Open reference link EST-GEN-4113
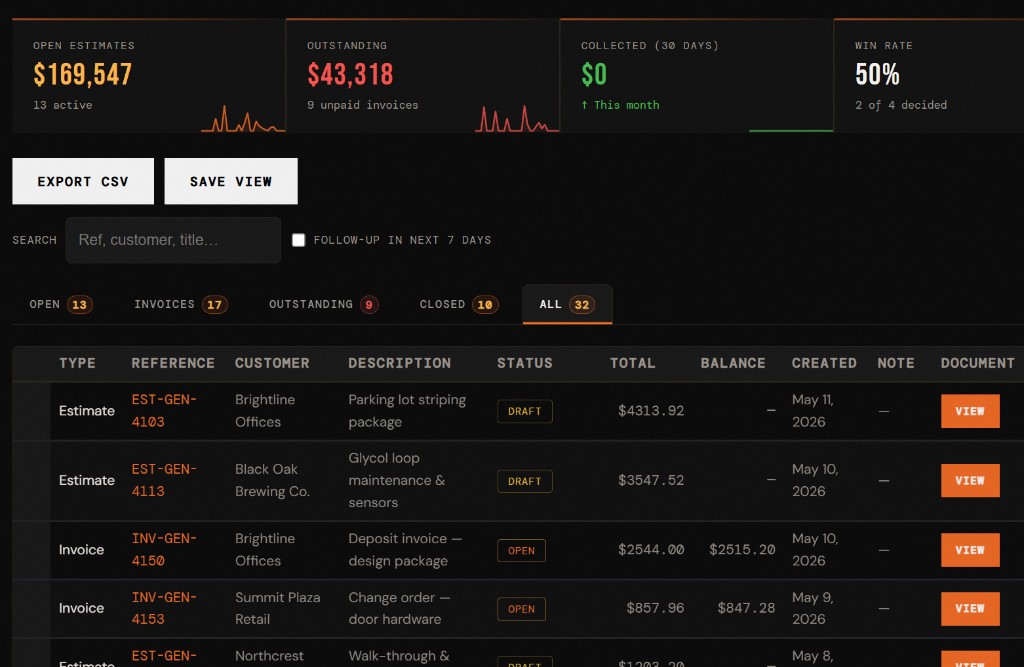Screen dimensions: 1024x667 pos(164,480)
